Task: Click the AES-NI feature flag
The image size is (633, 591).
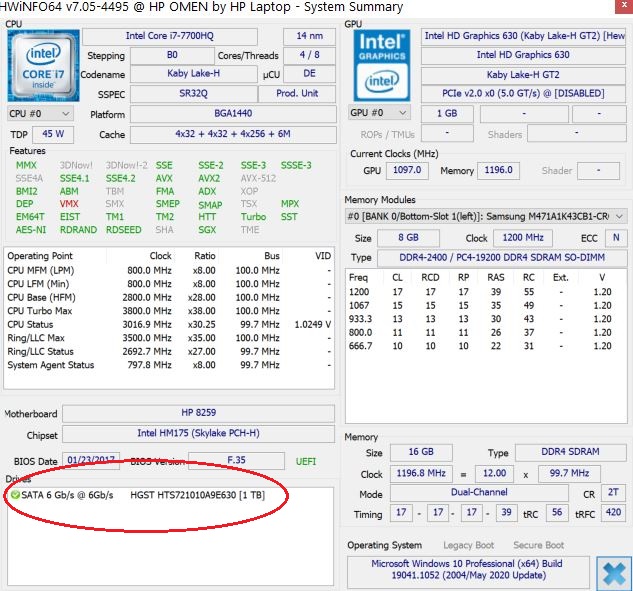Action: click(x=31, y=230)
